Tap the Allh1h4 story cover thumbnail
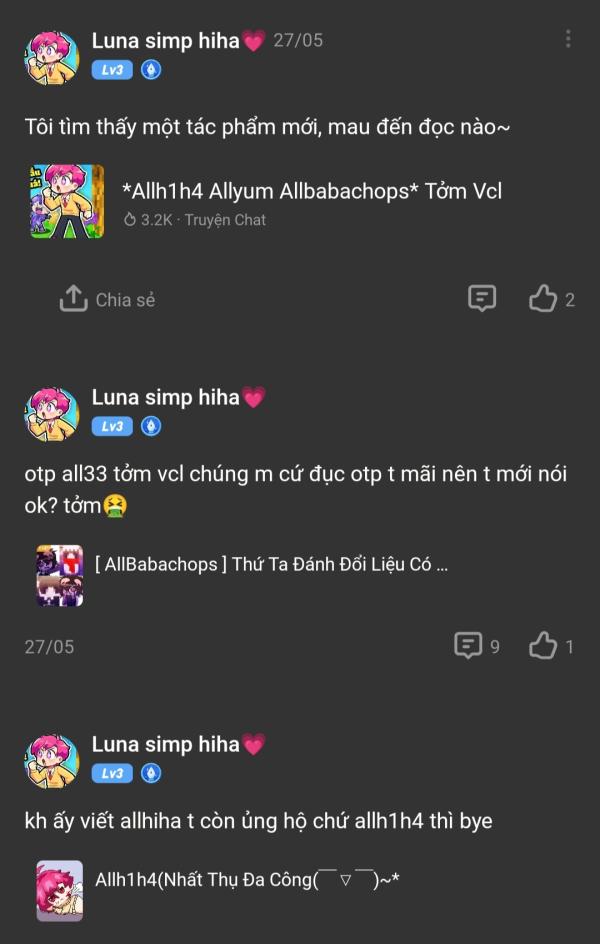The width and height of the screenshot is (600, 944). pyautogui.click(x=60, y=890)
